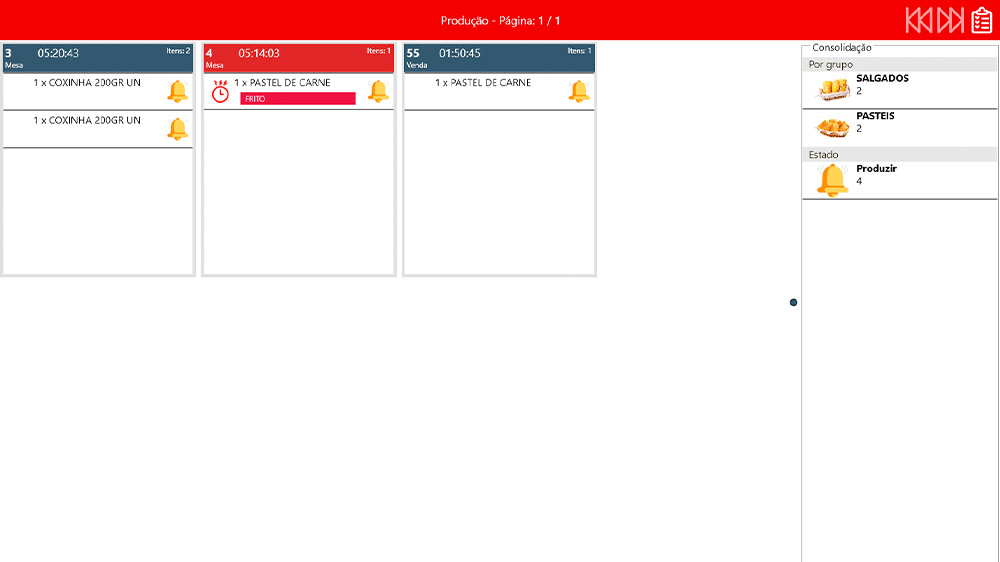Screen dimensions: 1000x562
Task: Filter by Produzir state
Action: 876,169
